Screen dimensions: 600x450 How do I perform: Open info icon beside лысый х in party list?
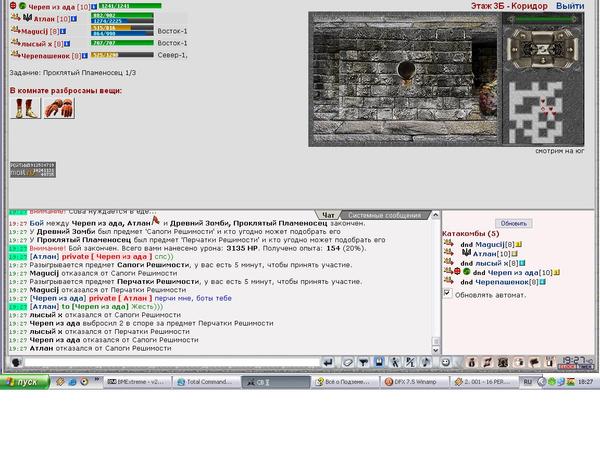[x=67, y=44]
